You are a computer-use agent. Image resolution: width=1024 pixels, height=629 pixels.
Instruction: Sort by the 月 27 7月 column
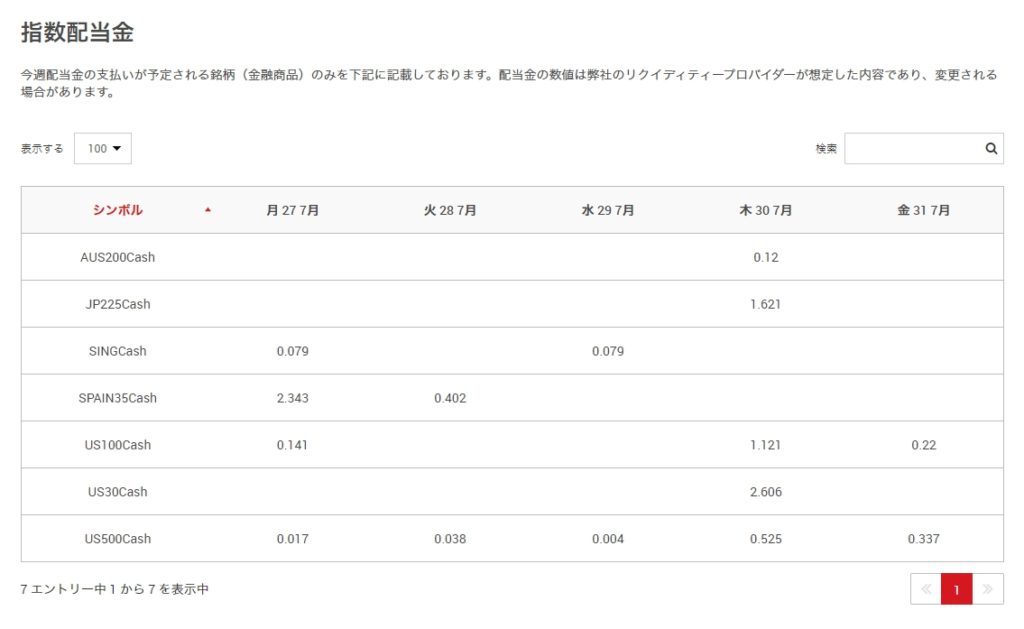pyautogui.click(x=290, y=210)
